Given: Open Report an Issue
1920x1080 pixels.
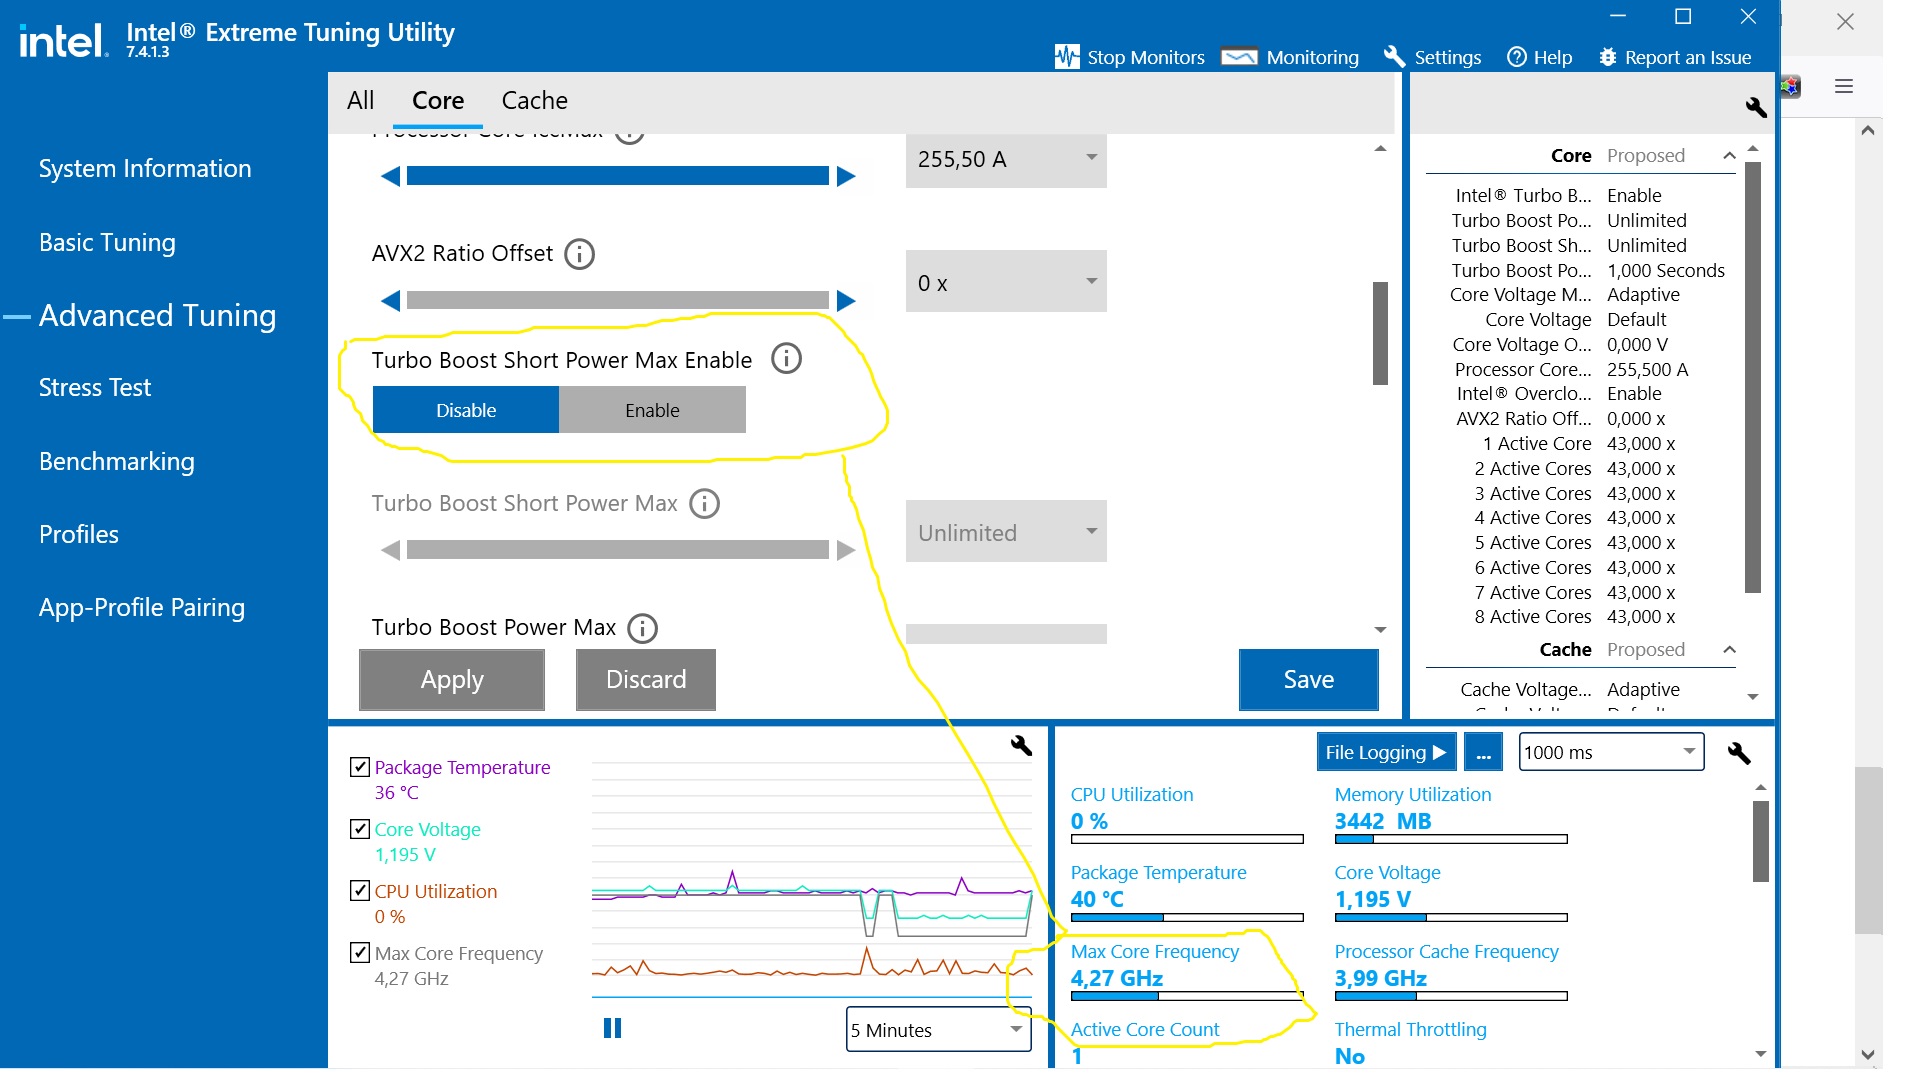Looking at the screenshot, I should pyautogui.click(x=1675, y=57).
